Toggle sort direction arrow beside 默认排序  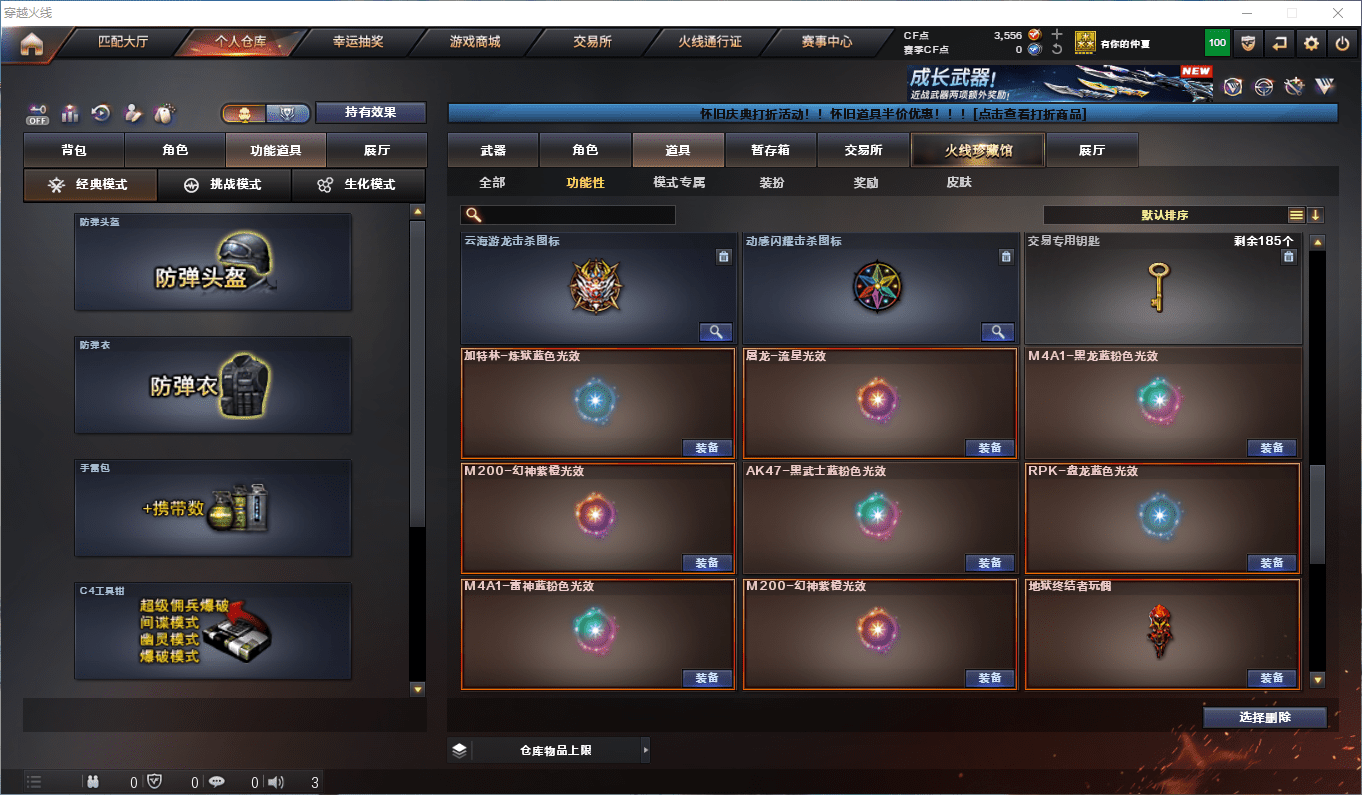[1315, 215]
